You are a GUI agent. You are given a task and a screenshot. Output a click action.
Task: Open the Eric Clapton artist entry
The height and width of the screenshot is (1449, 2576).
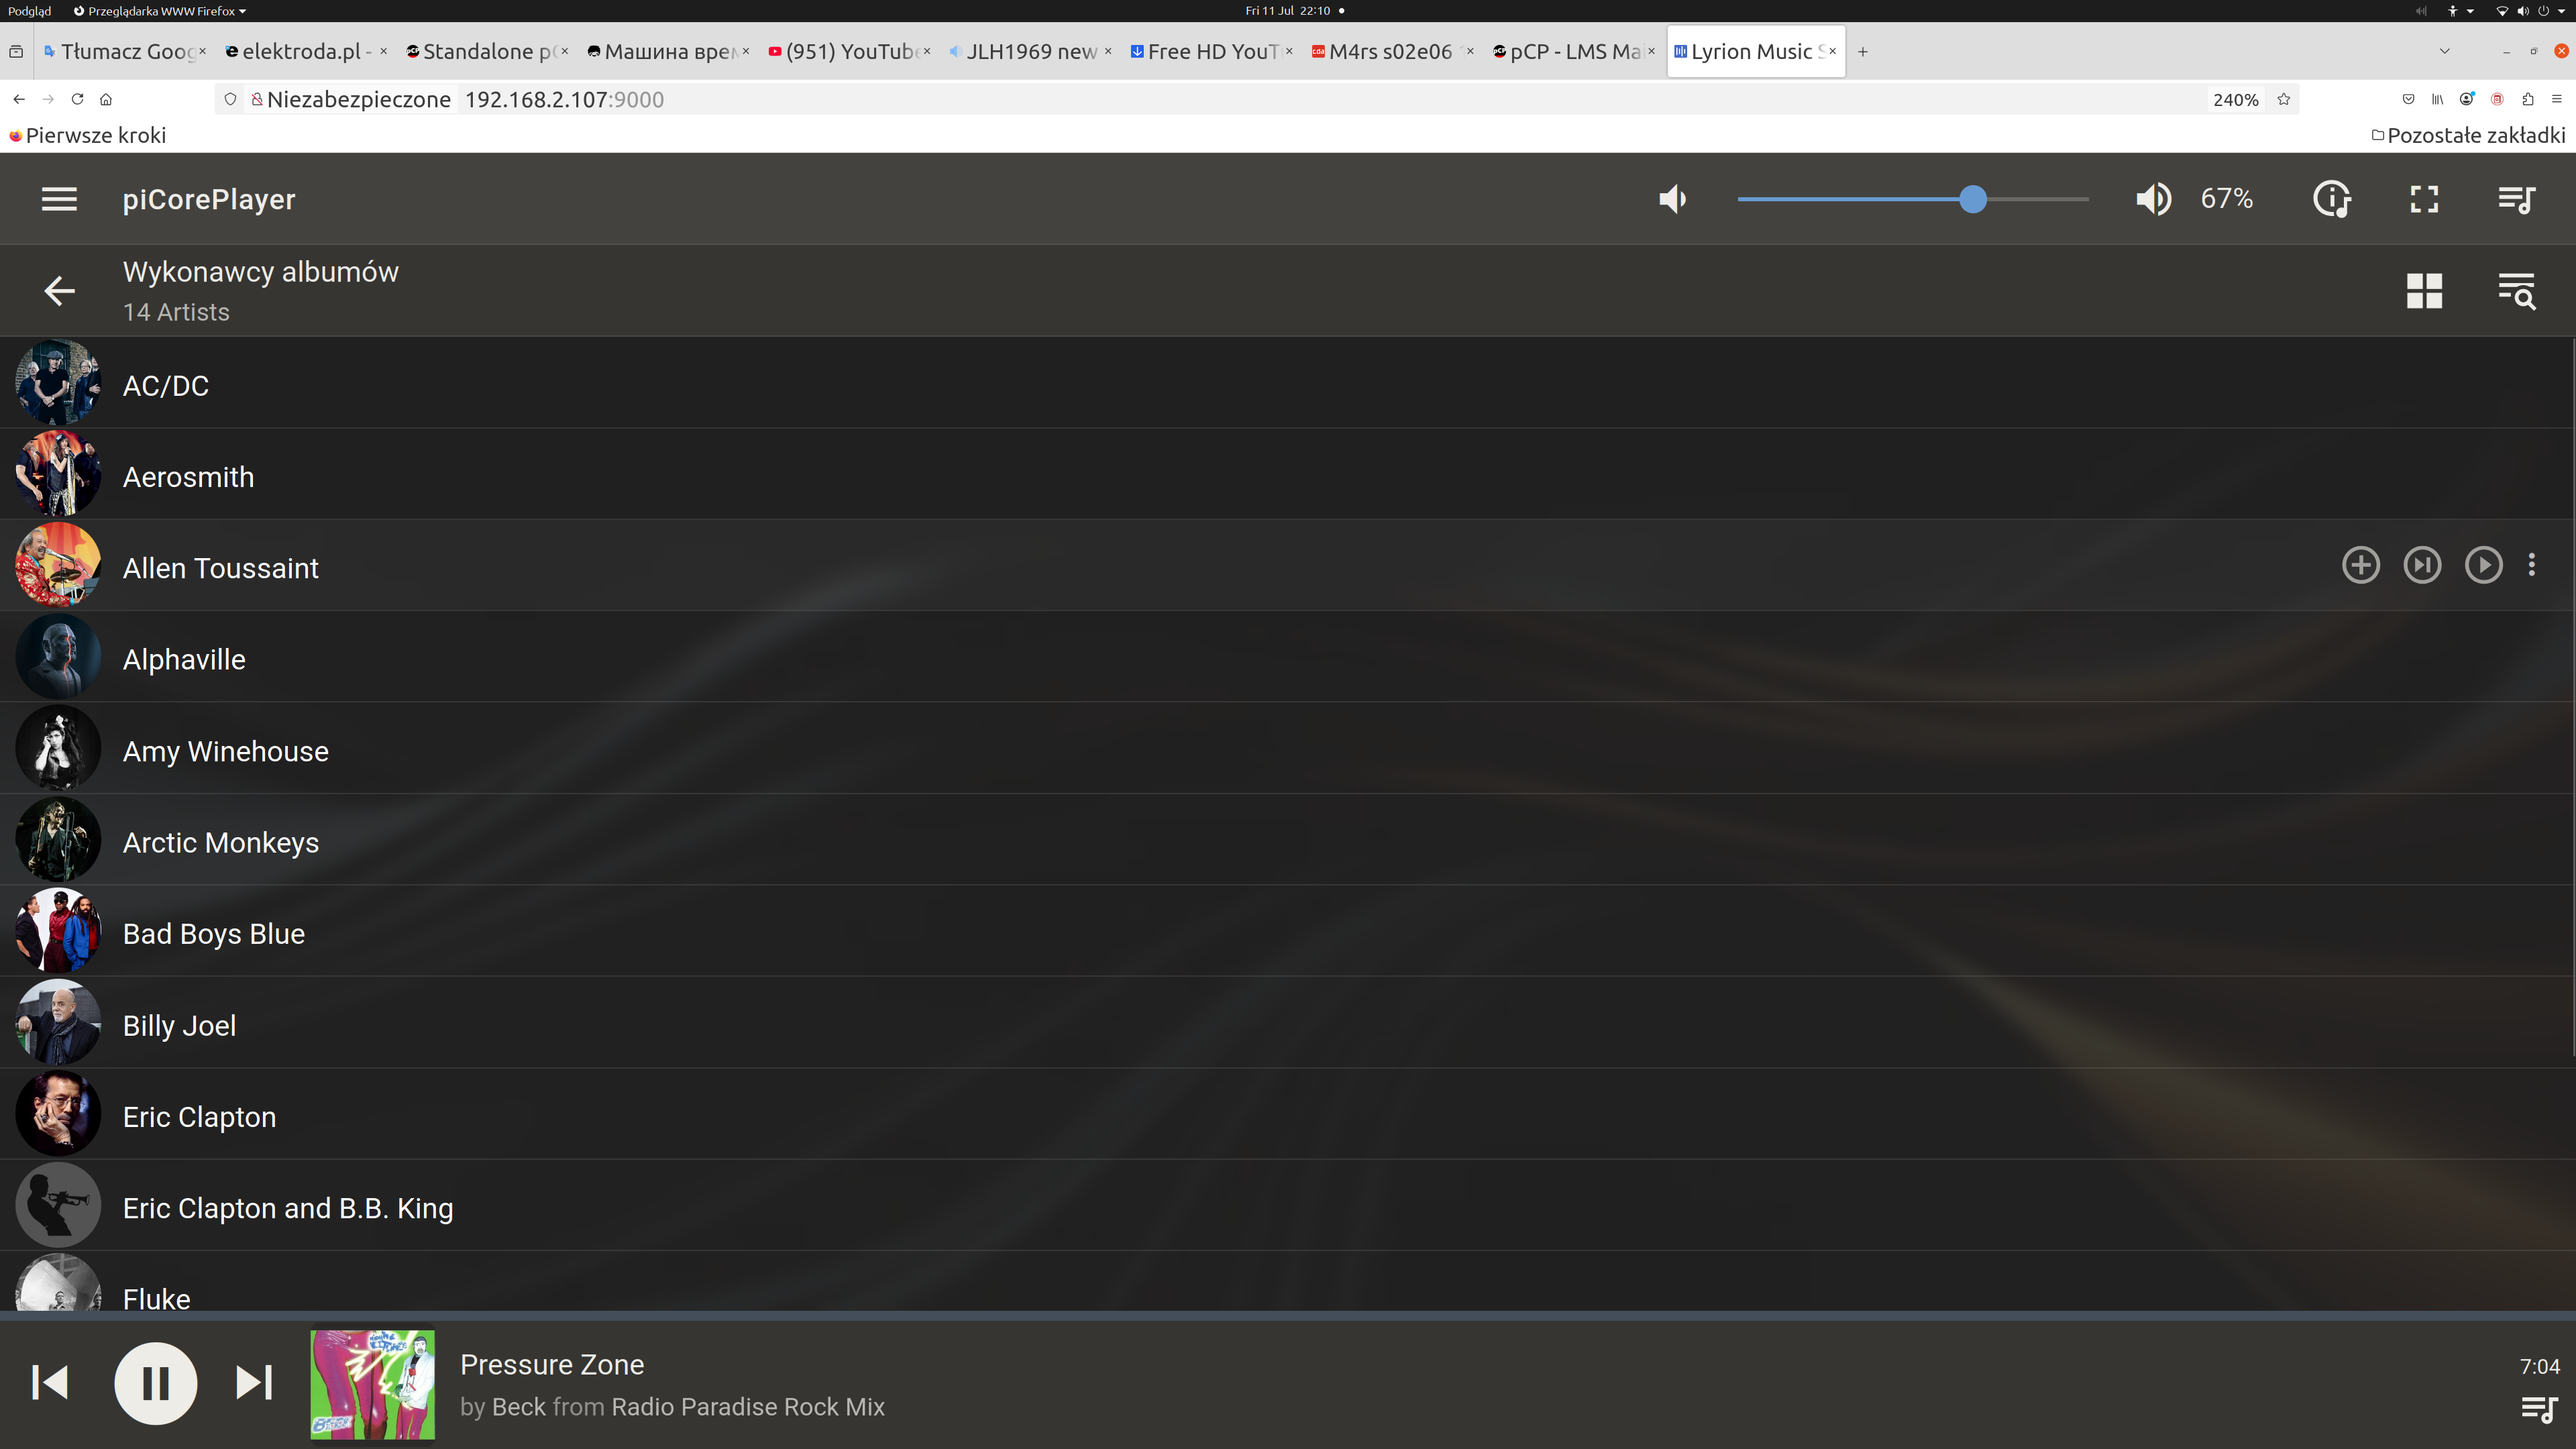click(x=1288, y=1114)
